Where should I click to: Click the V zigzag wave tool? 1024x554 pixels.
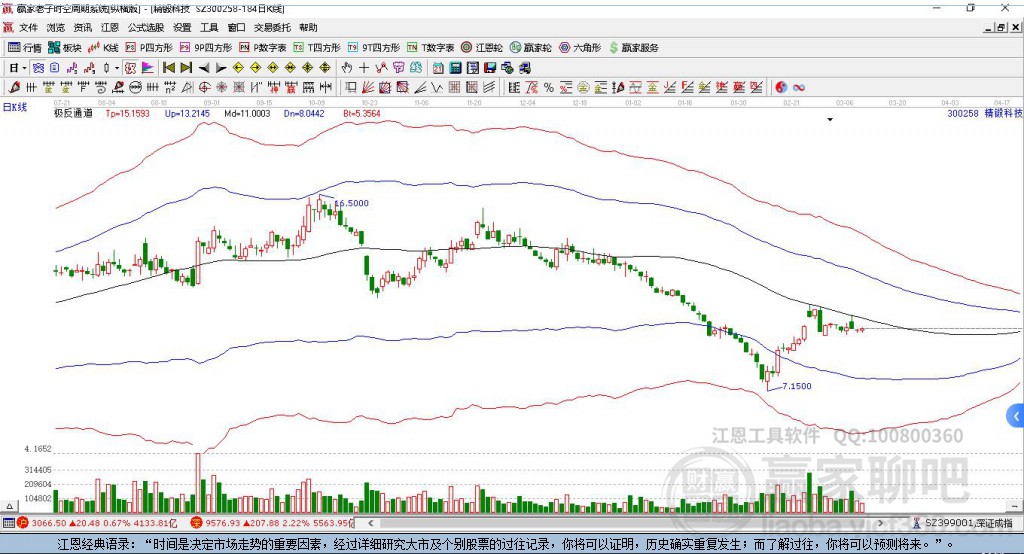[x=437, y=88]
